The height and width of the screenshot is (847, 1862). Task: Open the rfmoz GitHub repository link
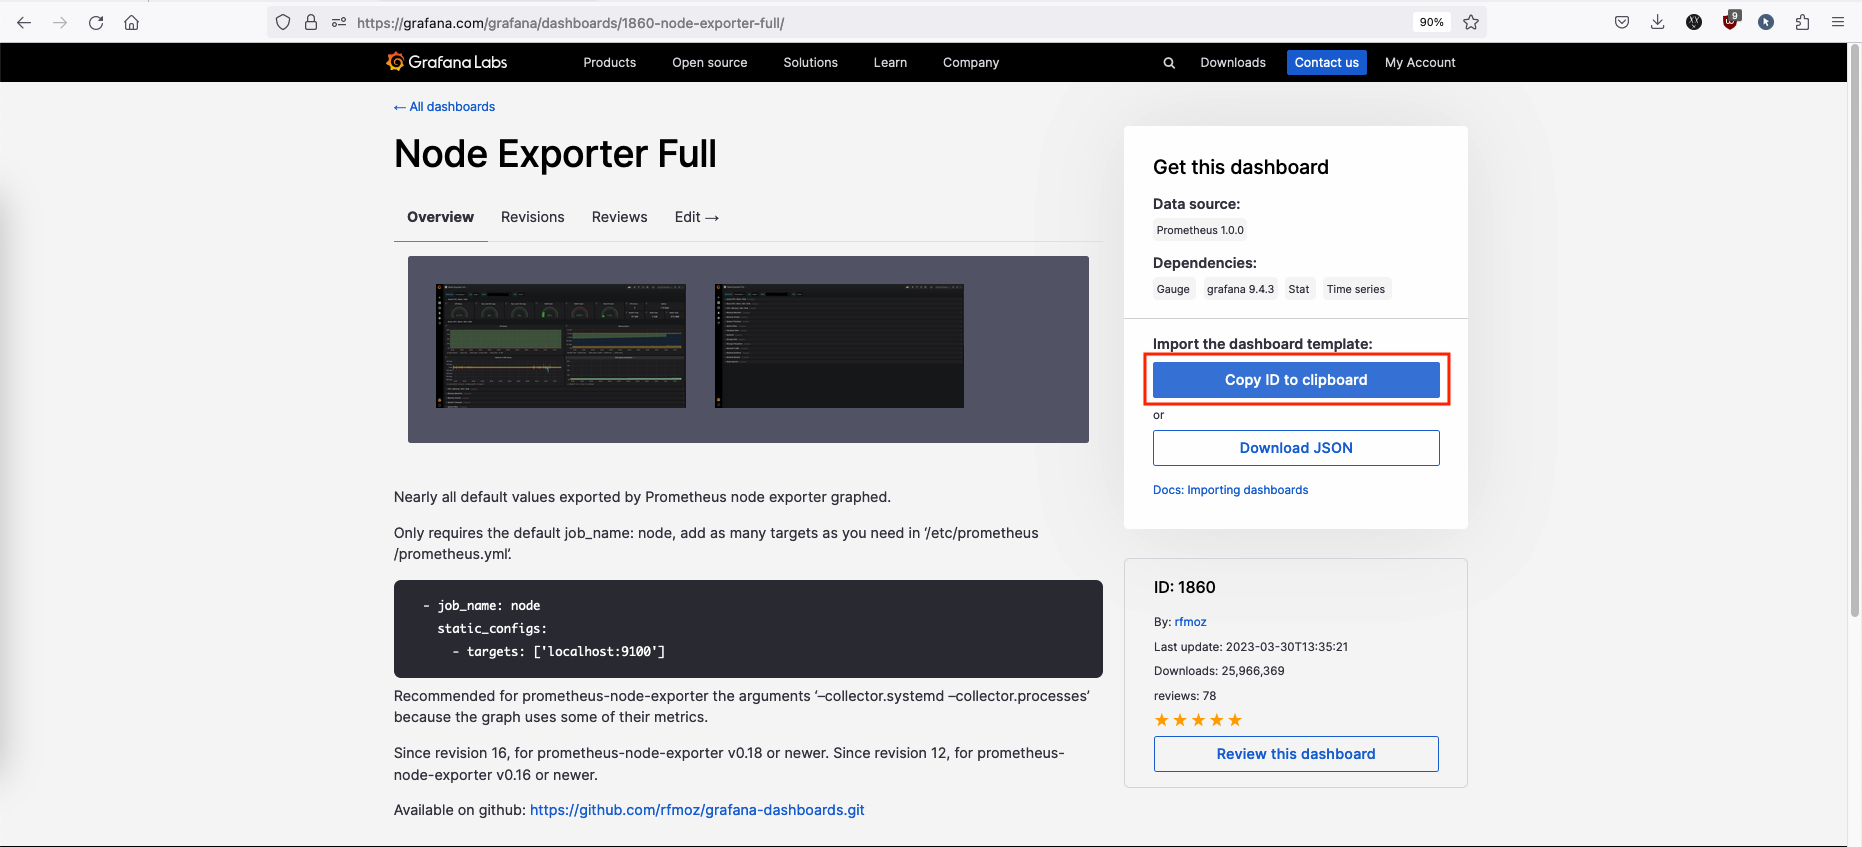pyautogui.click(x=697, y=810)
